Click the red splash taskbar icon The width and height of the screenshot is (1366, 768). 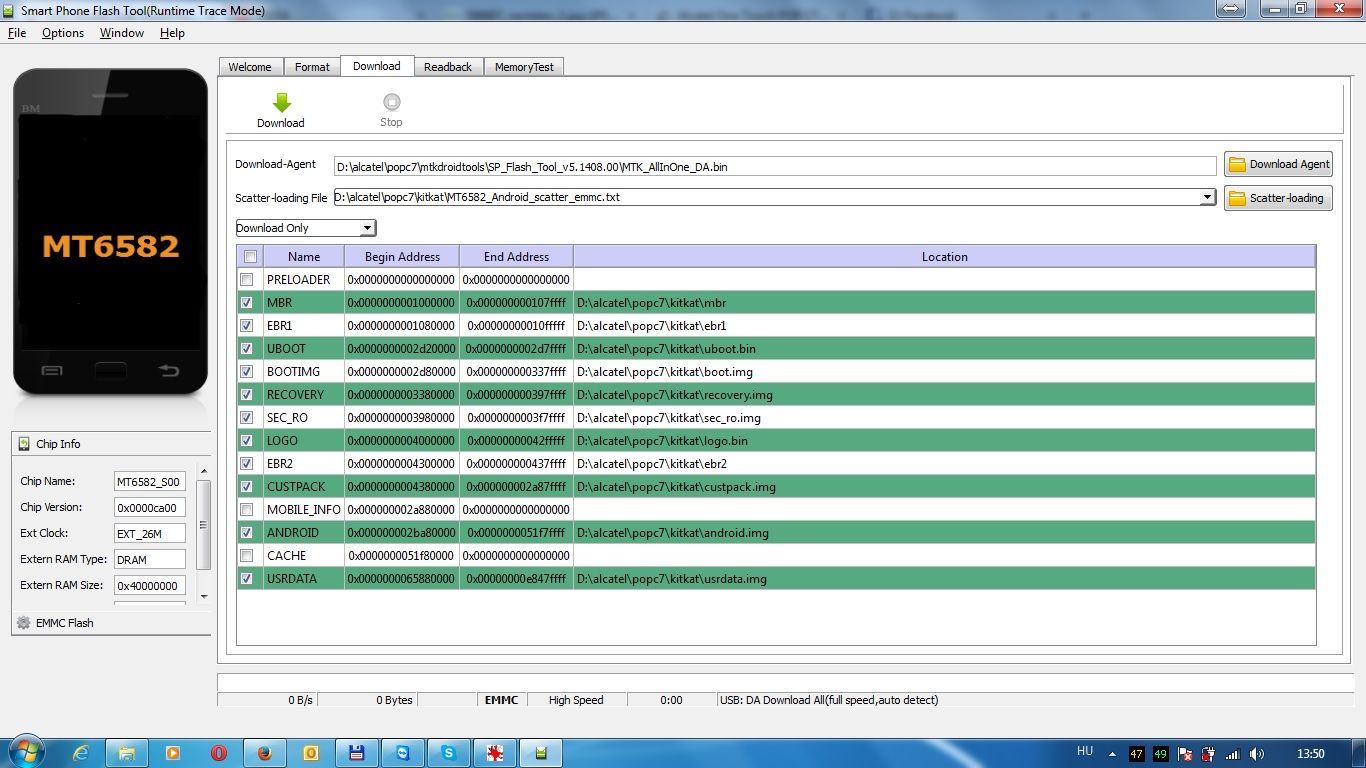coord(495,753)
